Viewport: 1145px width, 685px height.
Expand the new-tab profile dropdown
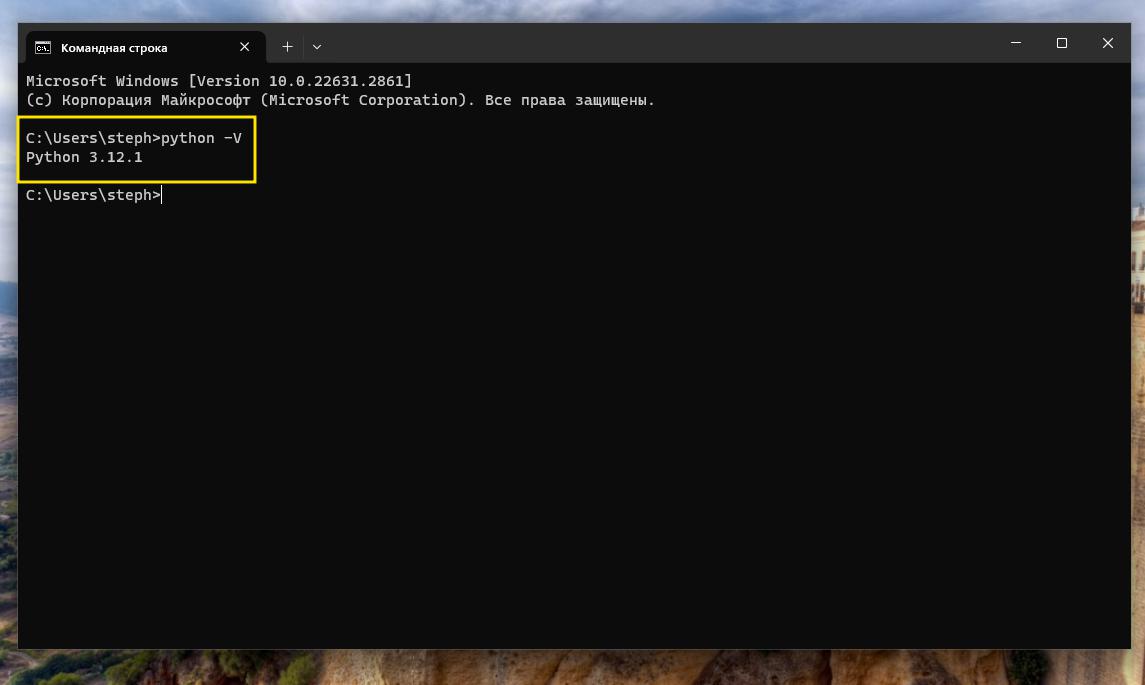(317, 47)
